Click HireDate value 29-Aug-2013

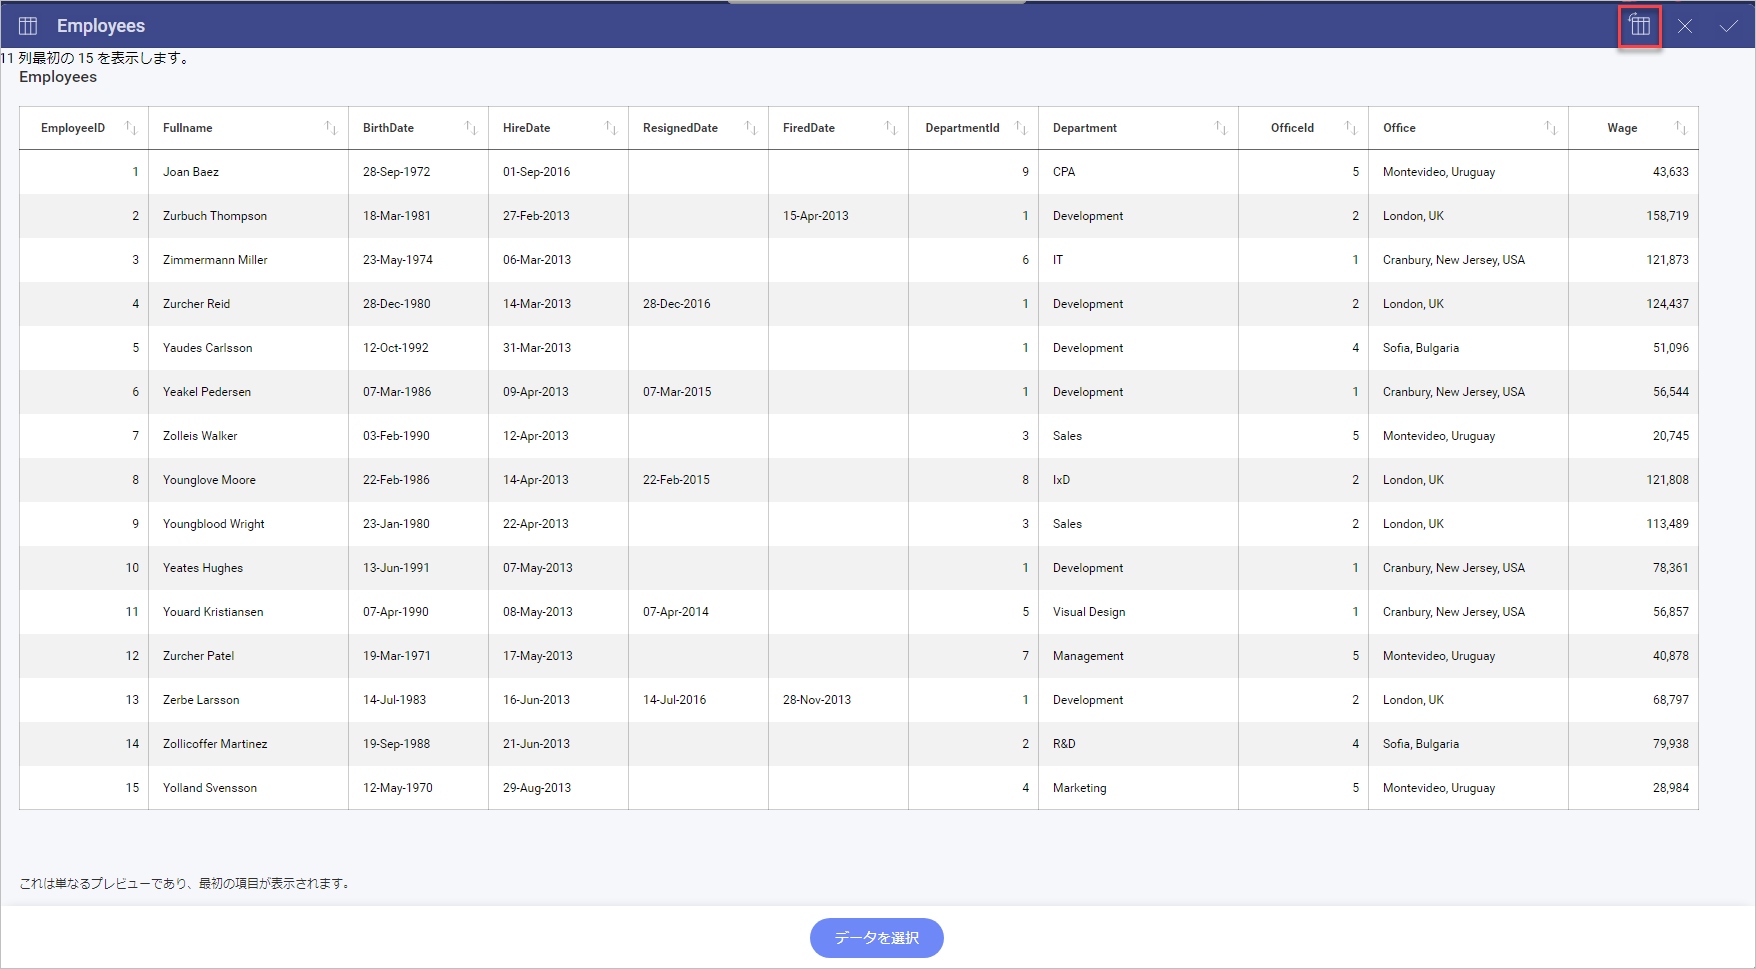tap(537, 788)
